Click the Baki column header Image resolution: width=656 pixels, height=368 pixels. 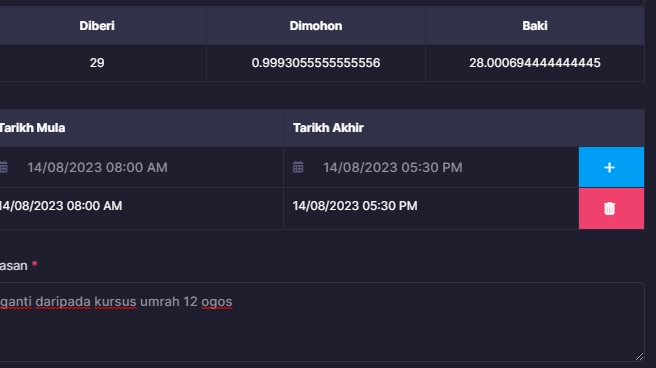[x=535, y=26]
